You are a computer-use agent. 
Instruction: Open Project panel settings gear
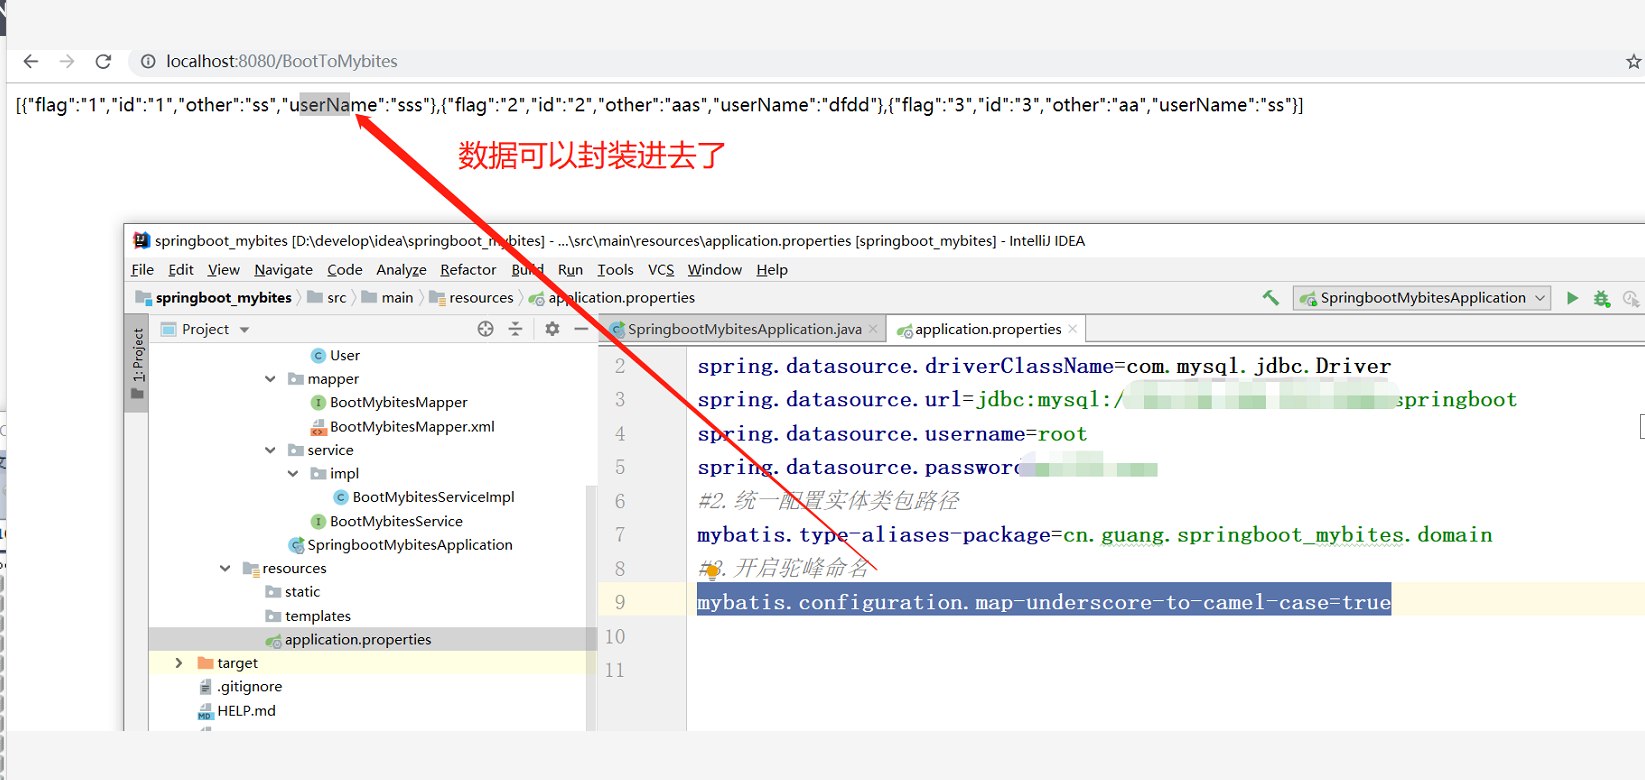click(x=552, y=329)
